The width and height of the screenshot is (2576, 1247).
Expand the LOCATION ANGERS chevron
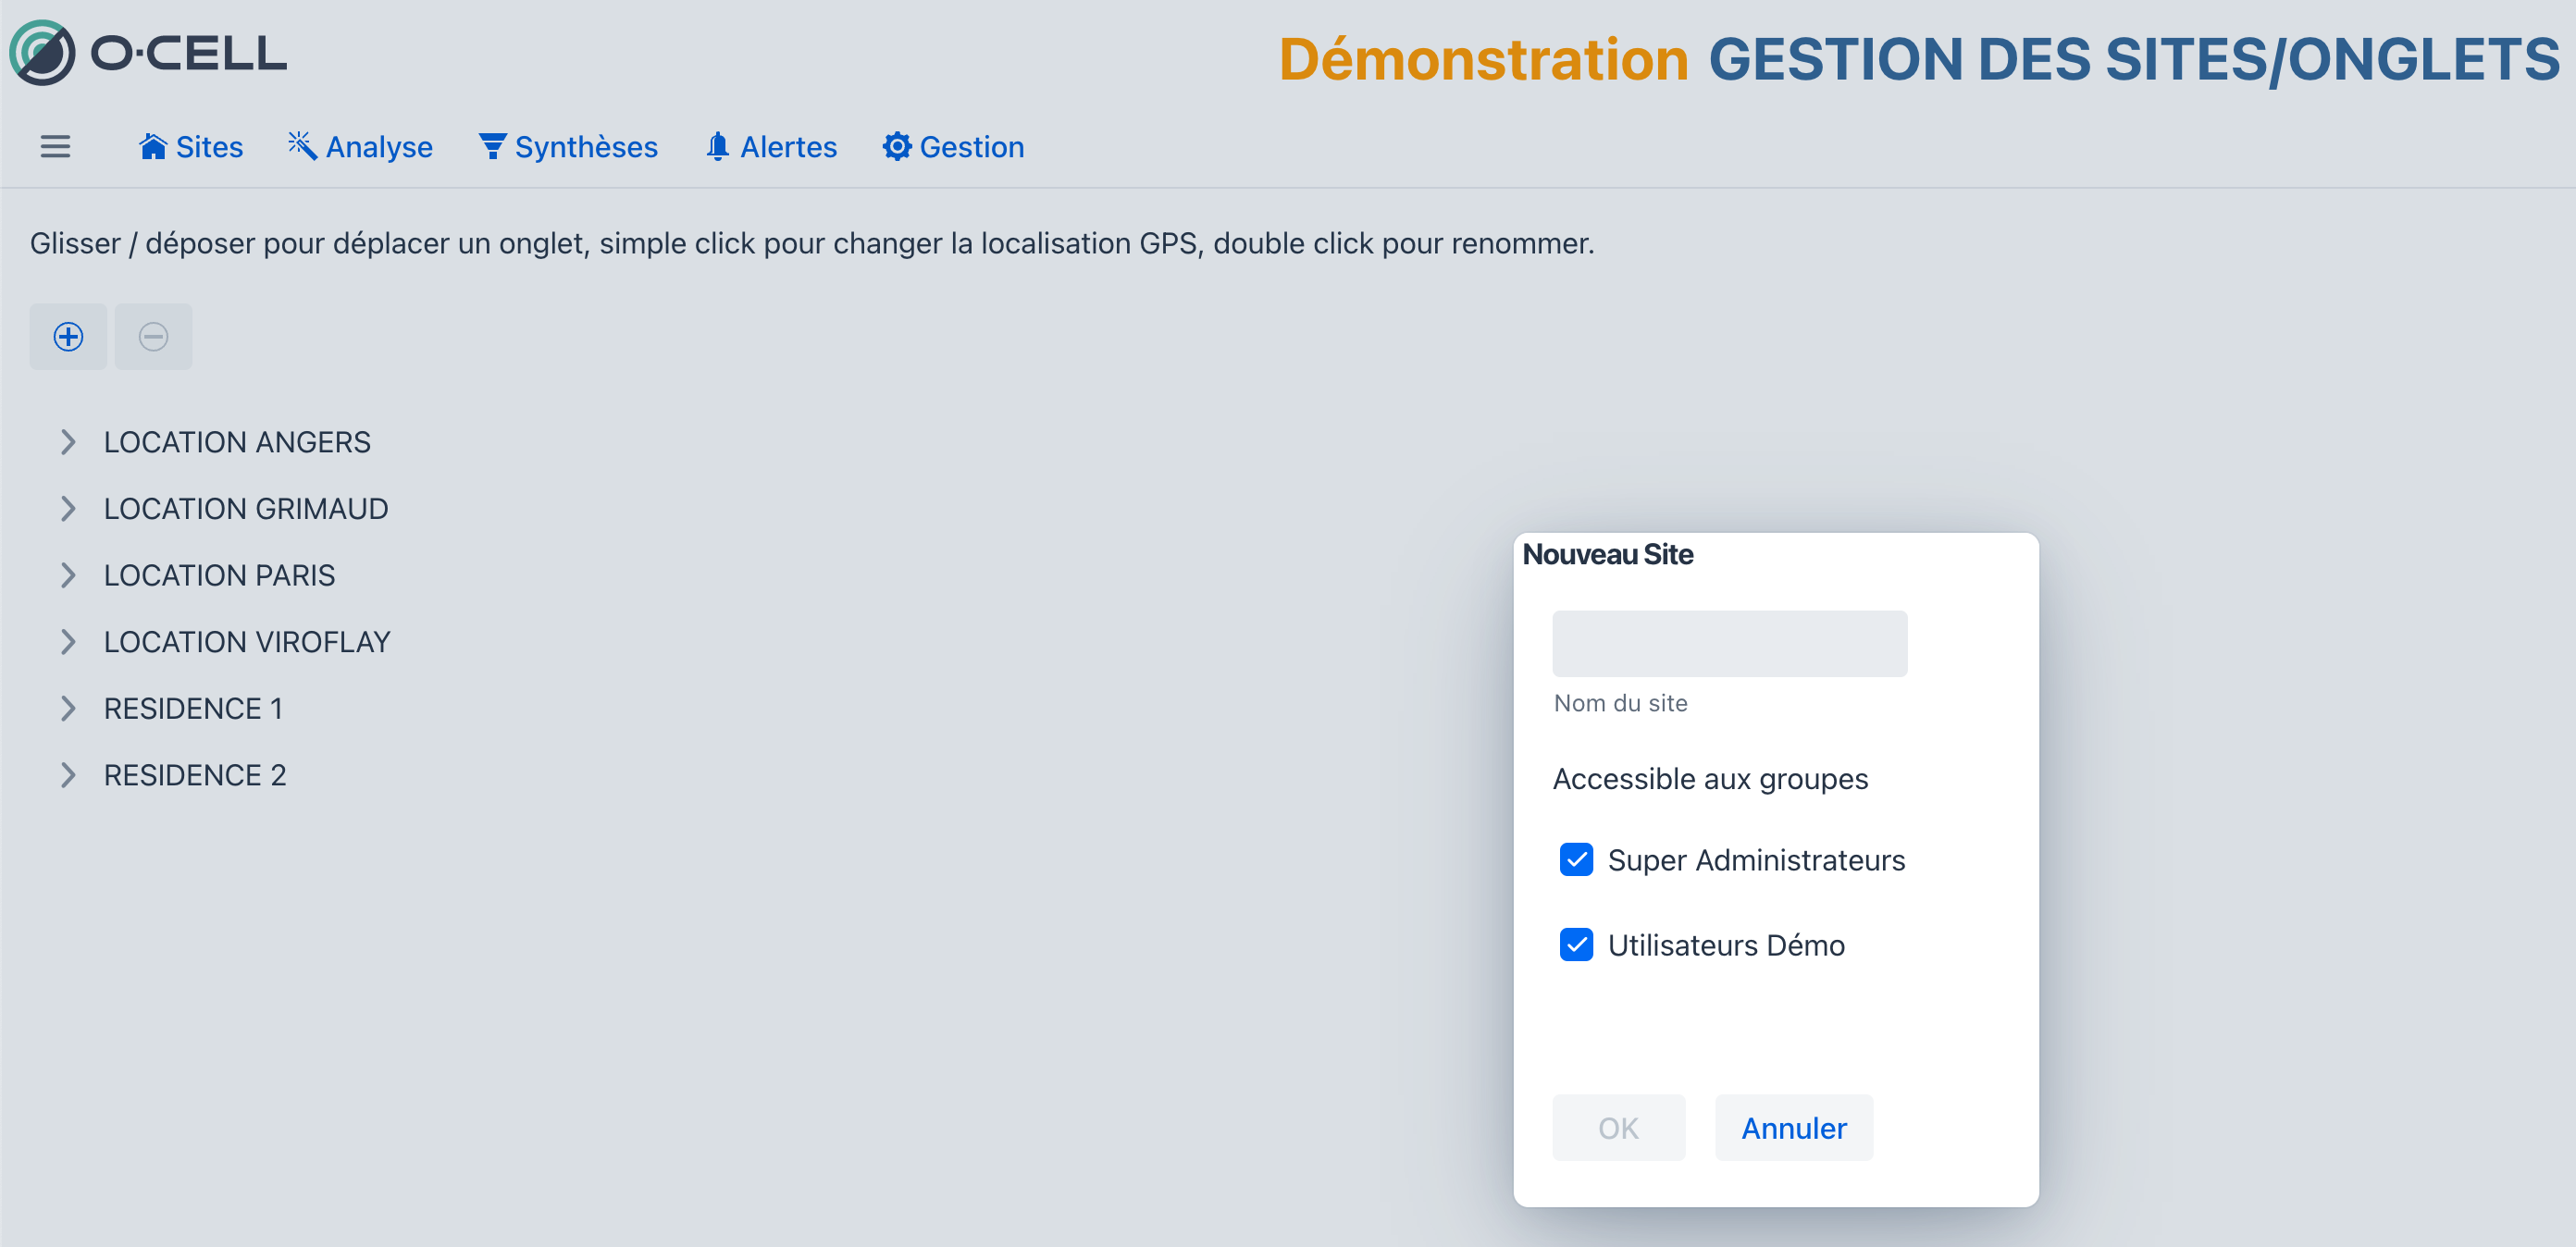(68, 442)
